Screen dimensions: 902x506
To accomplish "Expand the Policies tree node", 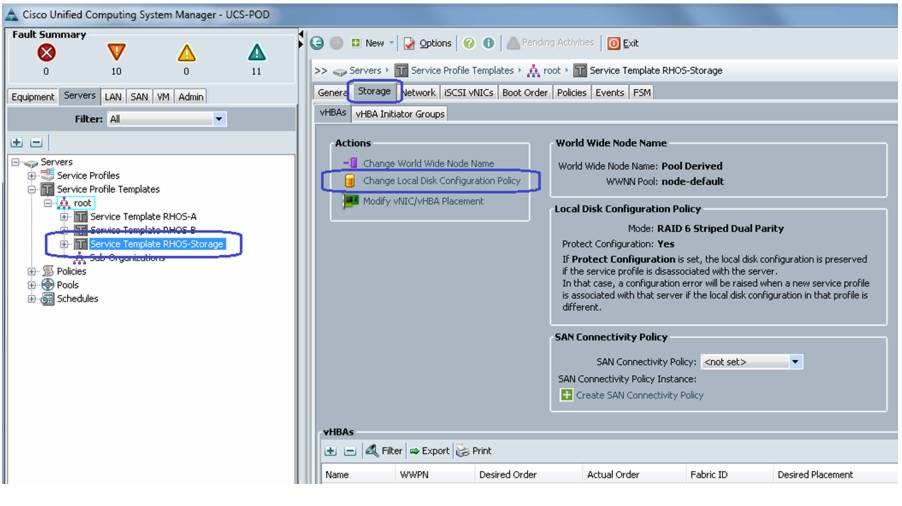I will coord(32,271).
